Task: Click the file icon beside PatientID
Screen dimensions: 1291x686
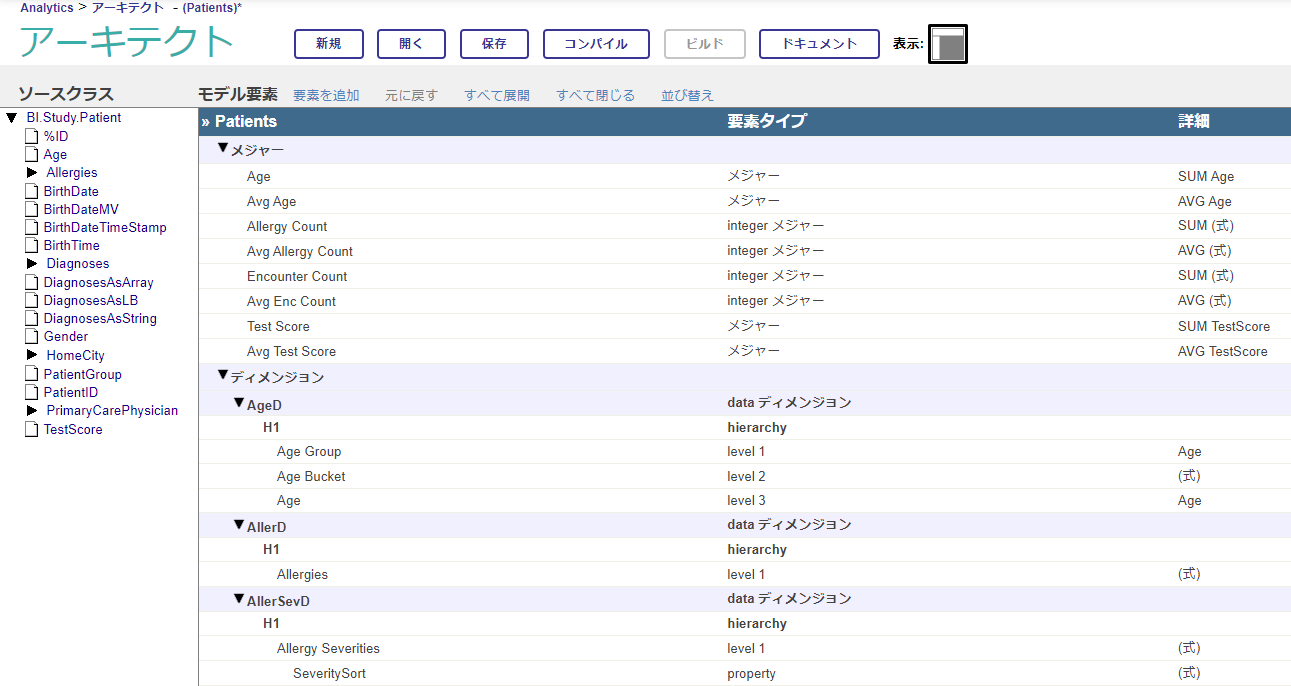Action: pos(31,393)
